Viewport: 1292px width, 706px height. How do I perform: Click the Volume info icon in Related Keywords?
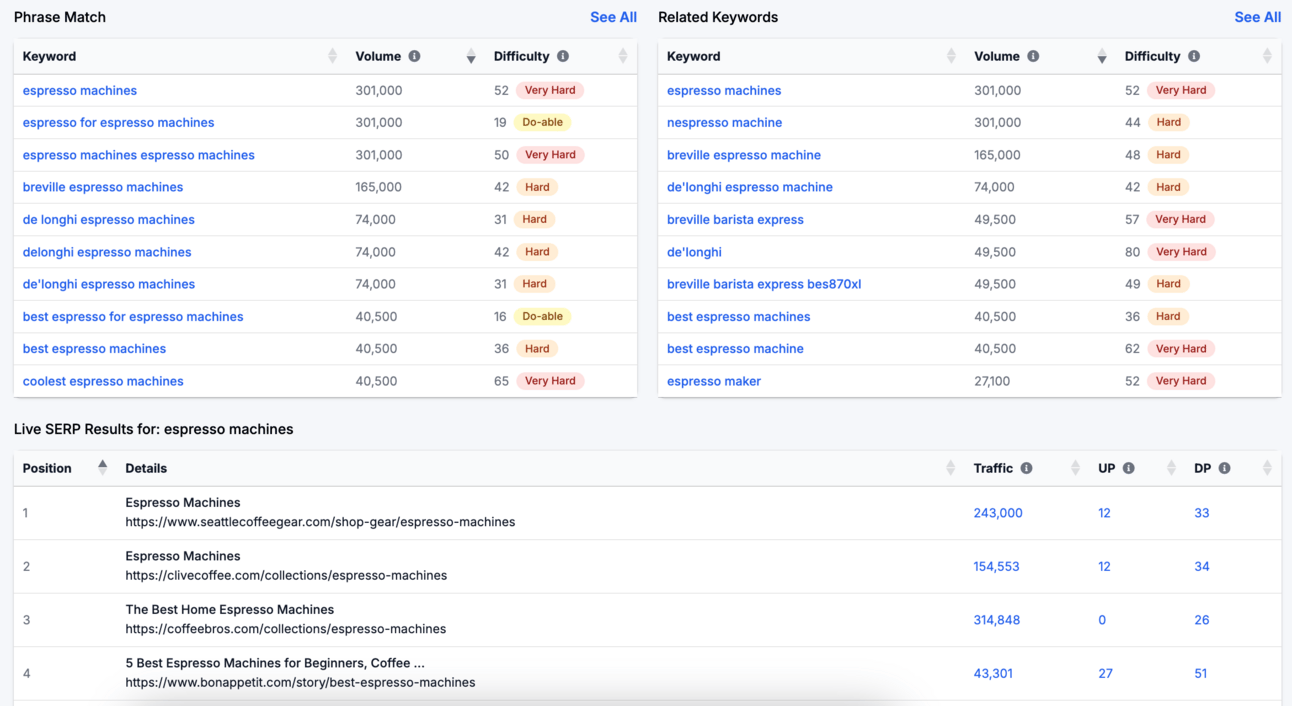(1033, 57)
